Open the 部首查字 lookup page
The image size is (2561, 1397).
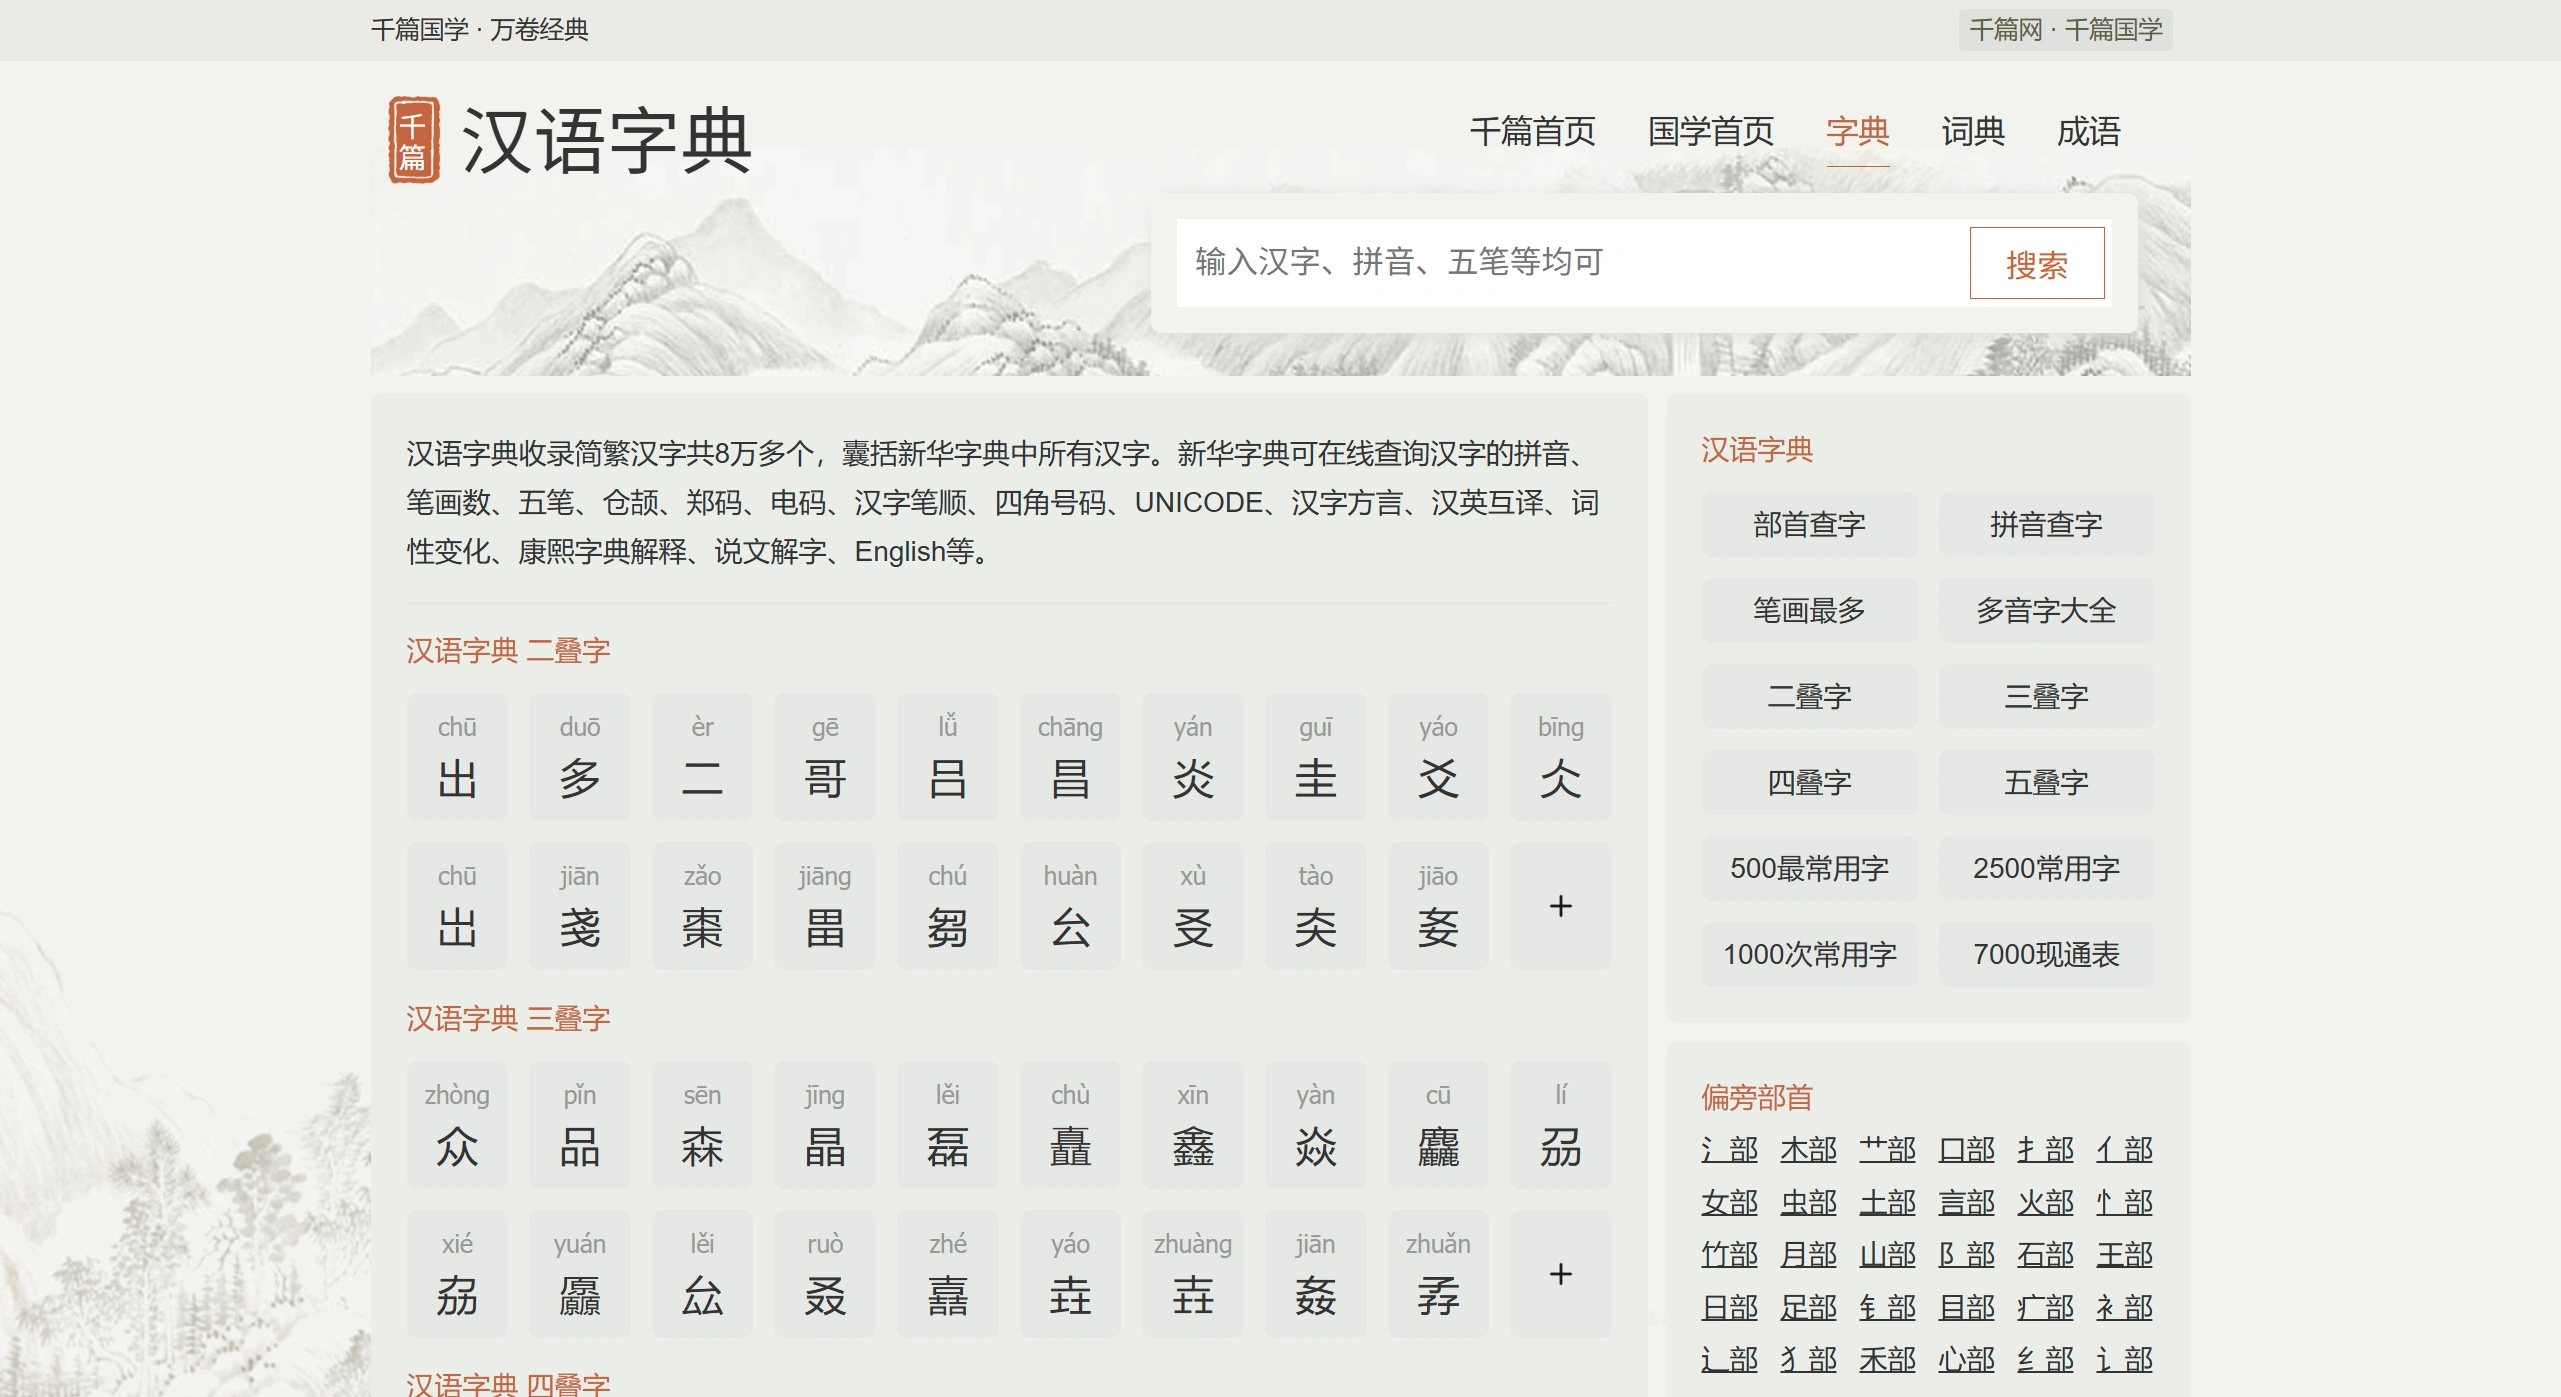pos(1810,524)
